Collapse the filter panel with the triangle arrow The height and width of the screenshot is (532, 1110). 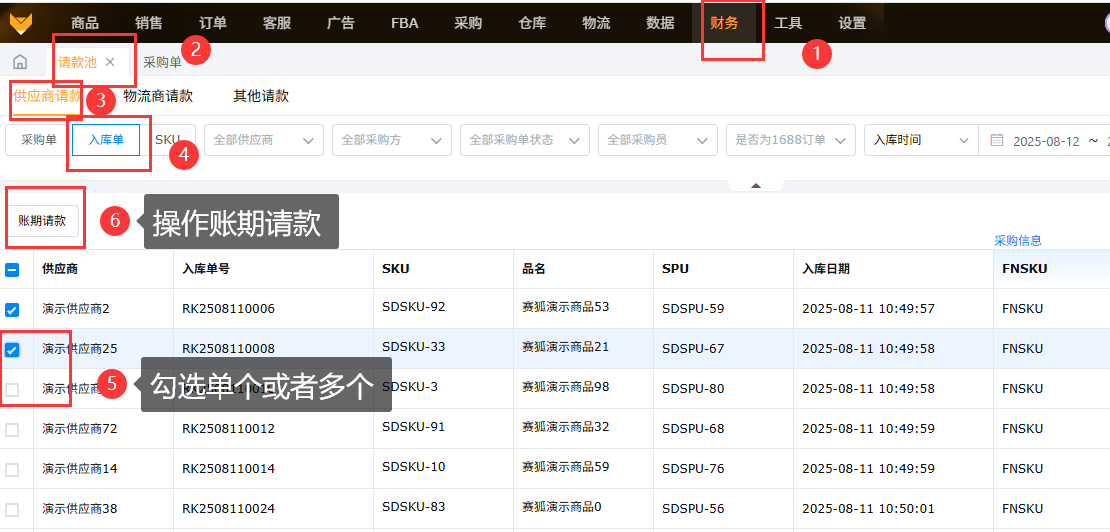click(756, 185)
